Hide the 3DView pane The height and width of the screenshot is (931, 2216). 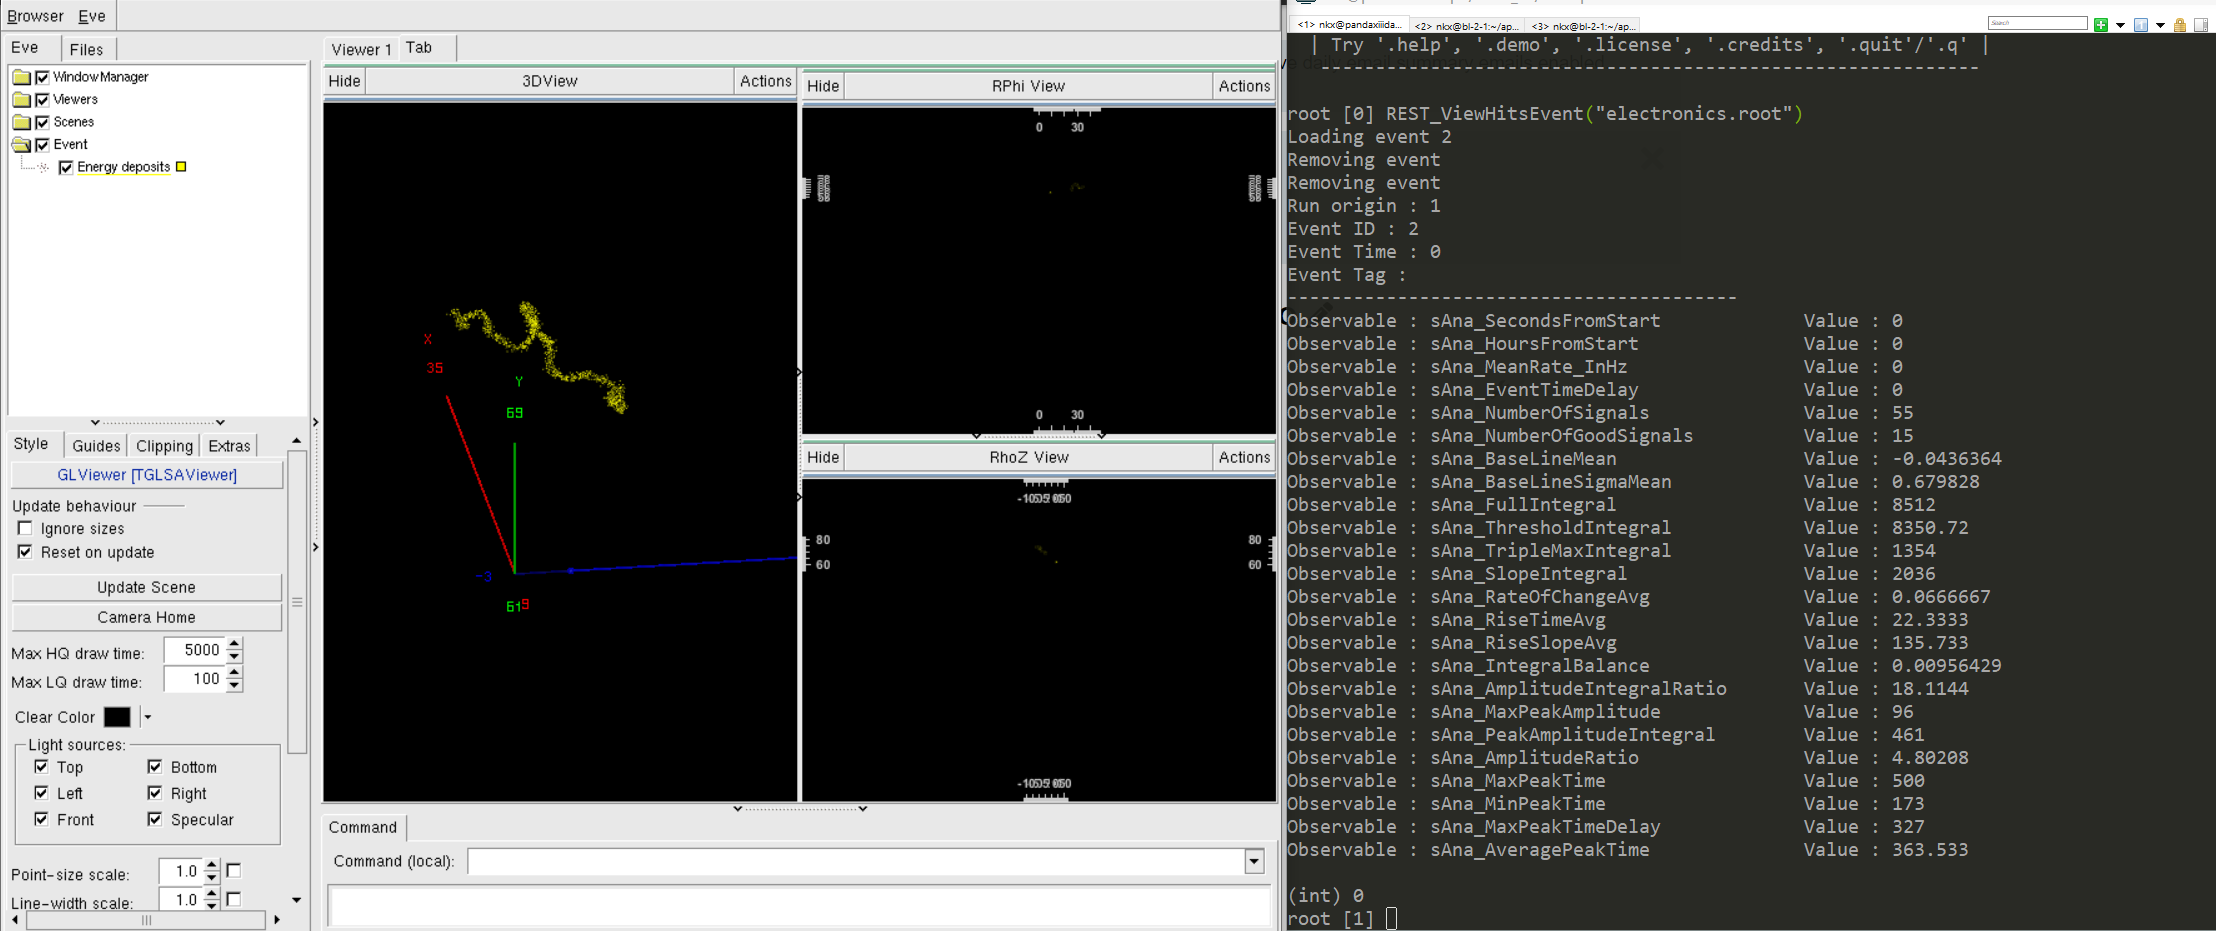coord(345,81)
